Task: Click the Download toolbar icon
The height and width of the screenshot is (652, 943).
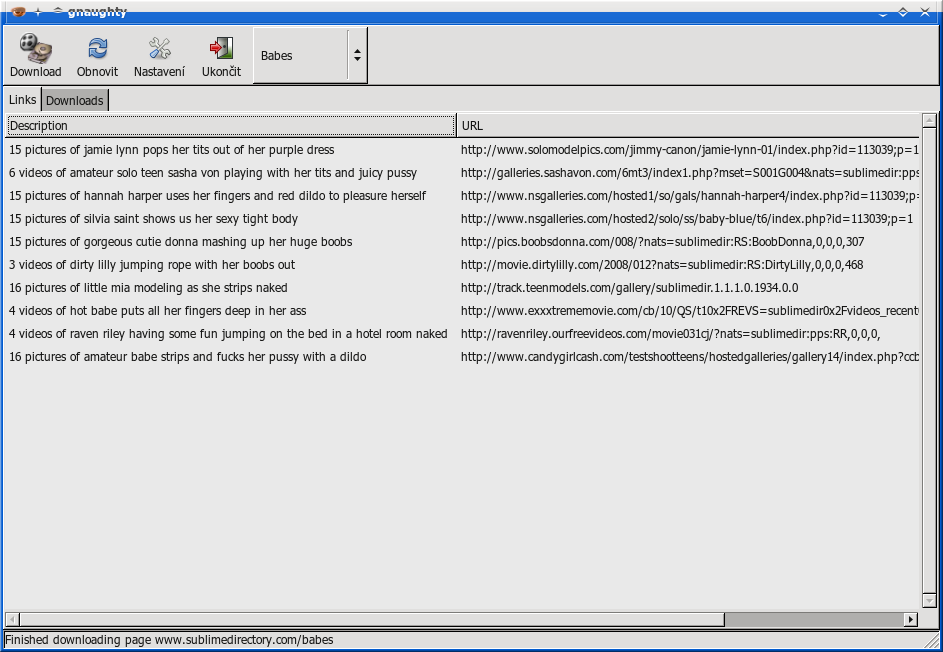Action: (x=35, y=55)
